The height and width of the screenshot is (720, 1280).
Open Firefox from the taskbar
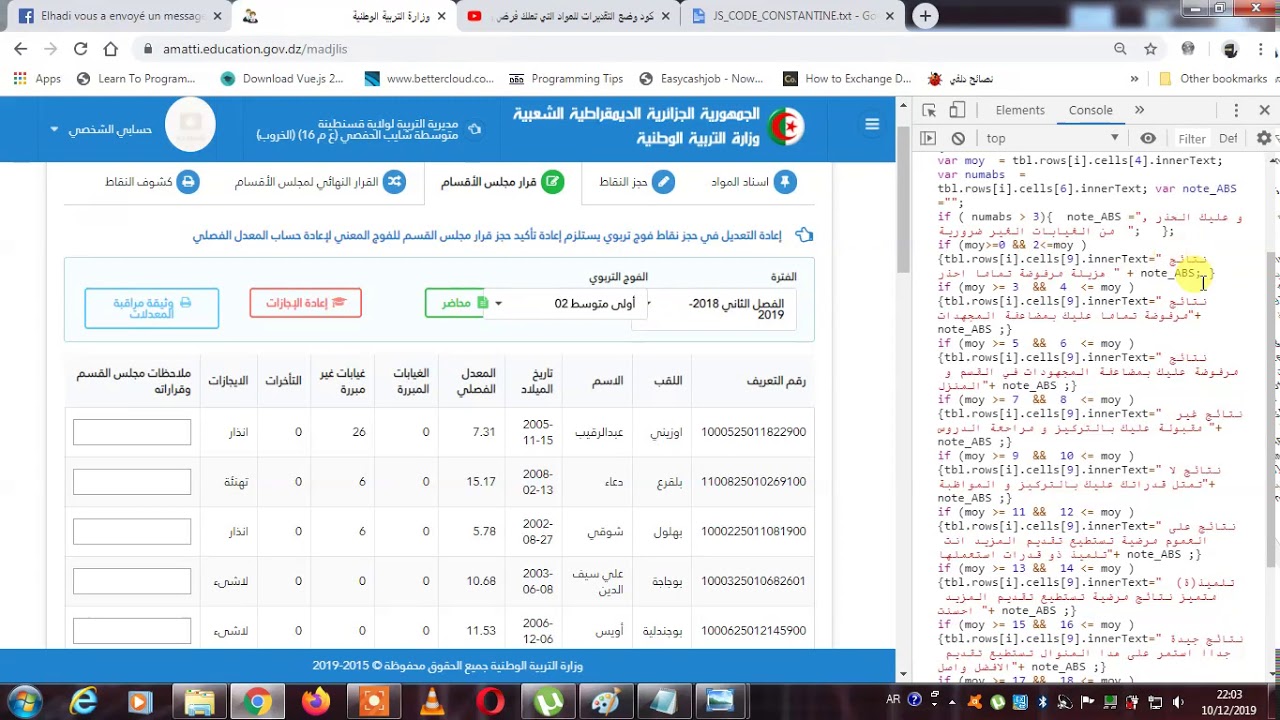[315, 702]
